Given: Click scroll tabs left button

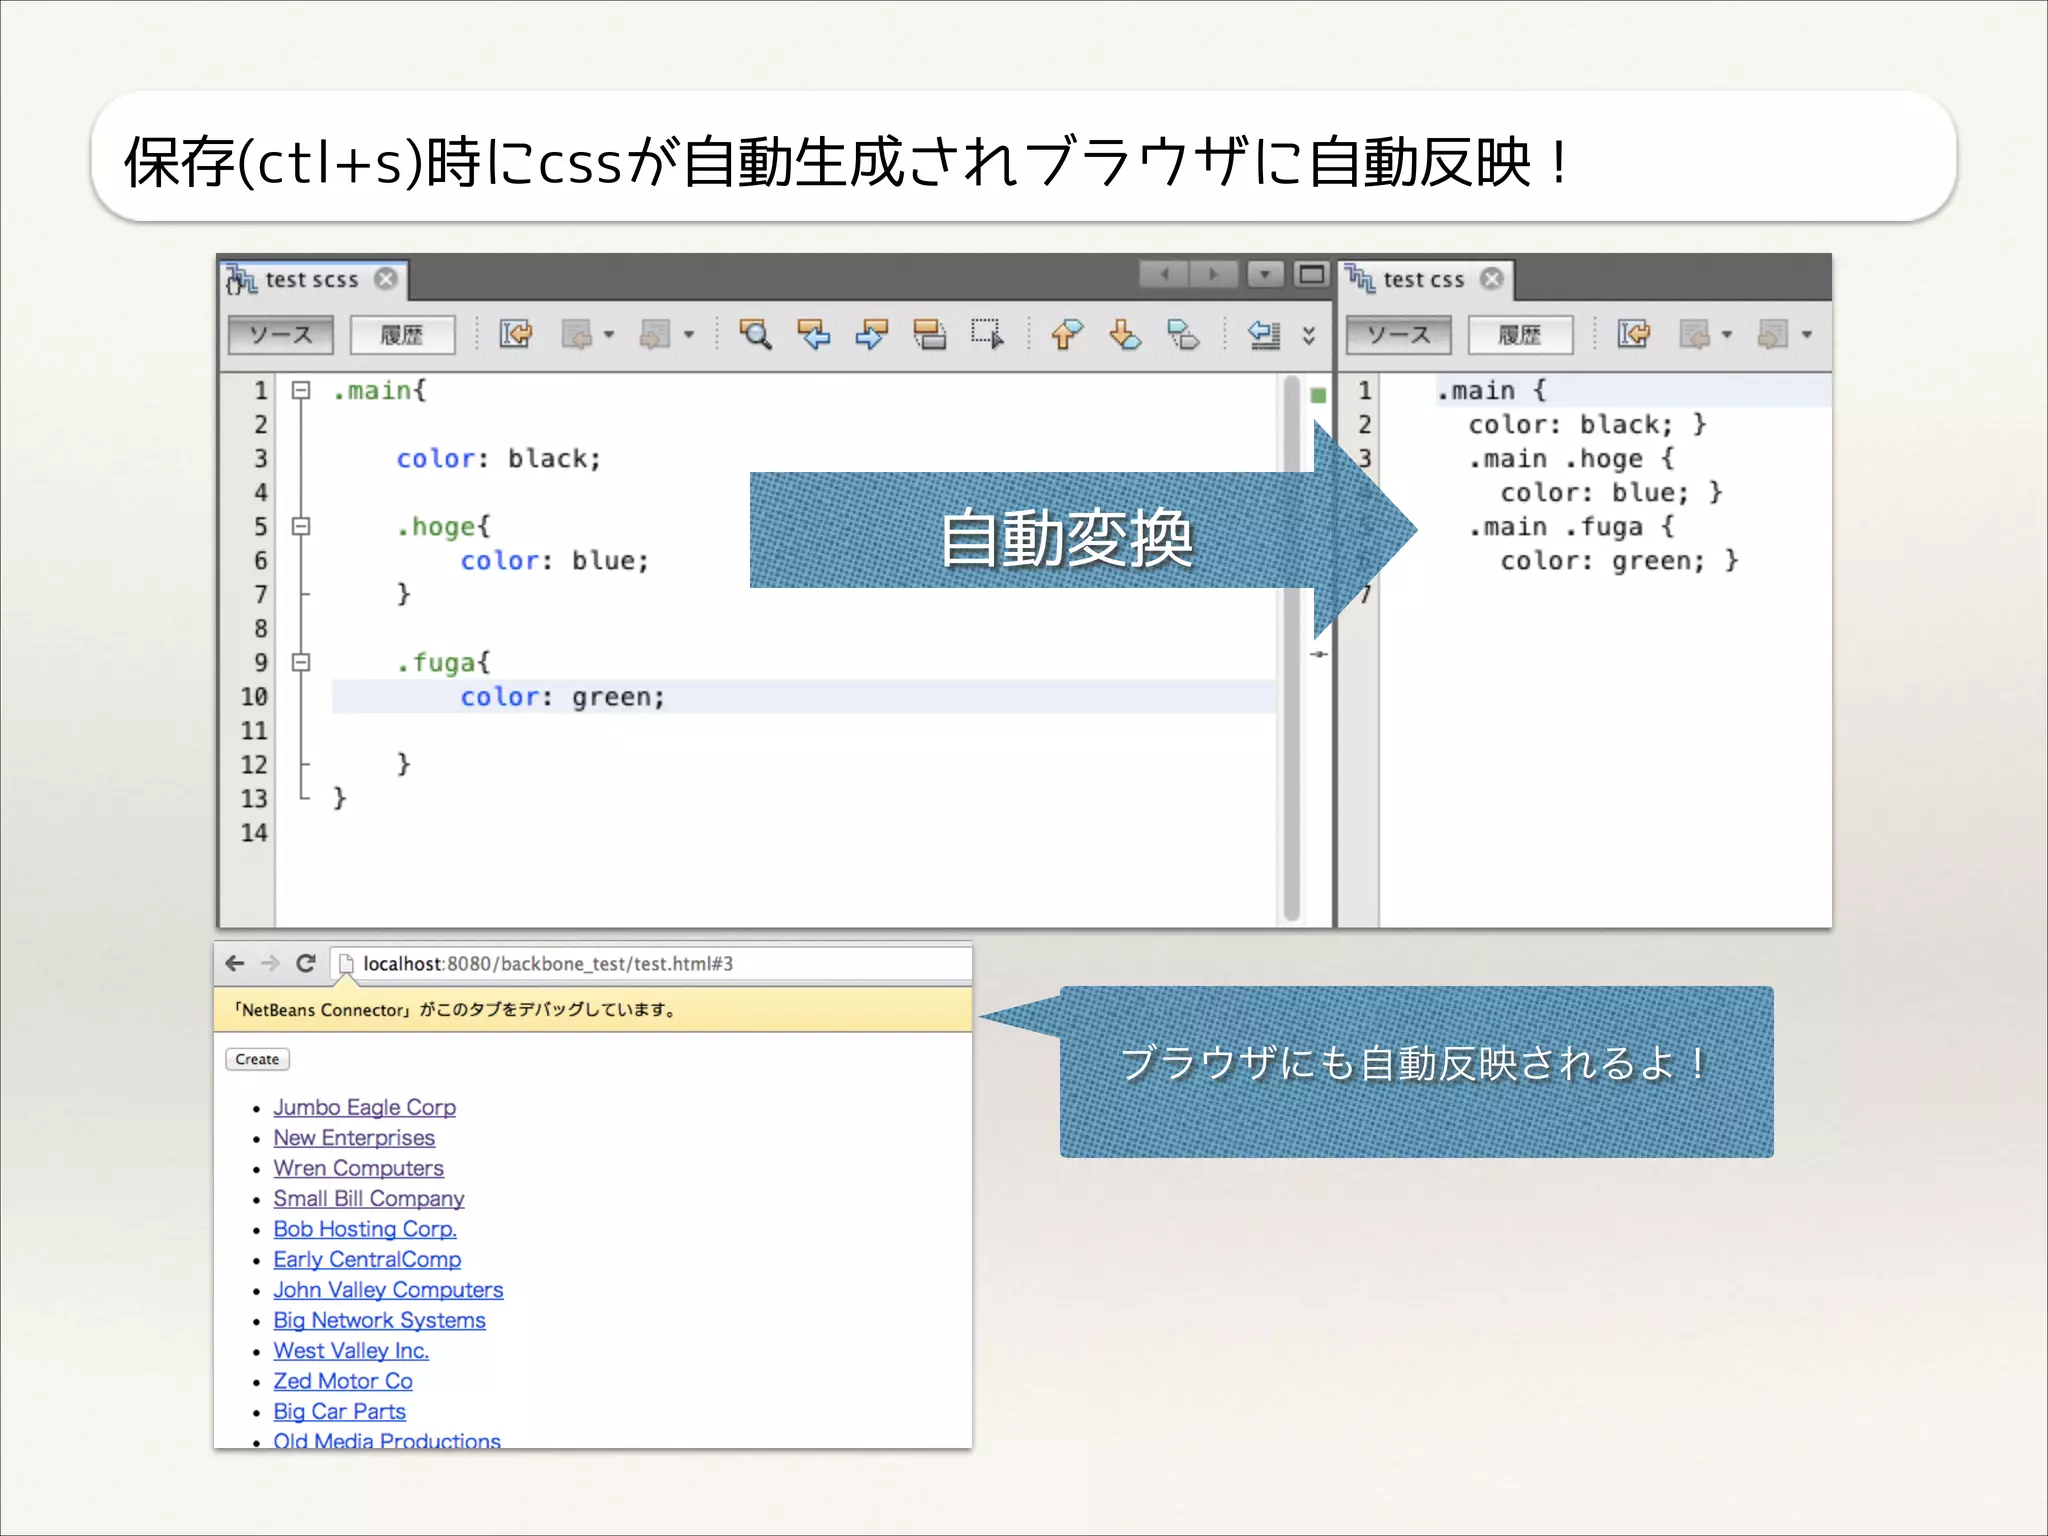Looking at the screenshot, I should 1164,273.
